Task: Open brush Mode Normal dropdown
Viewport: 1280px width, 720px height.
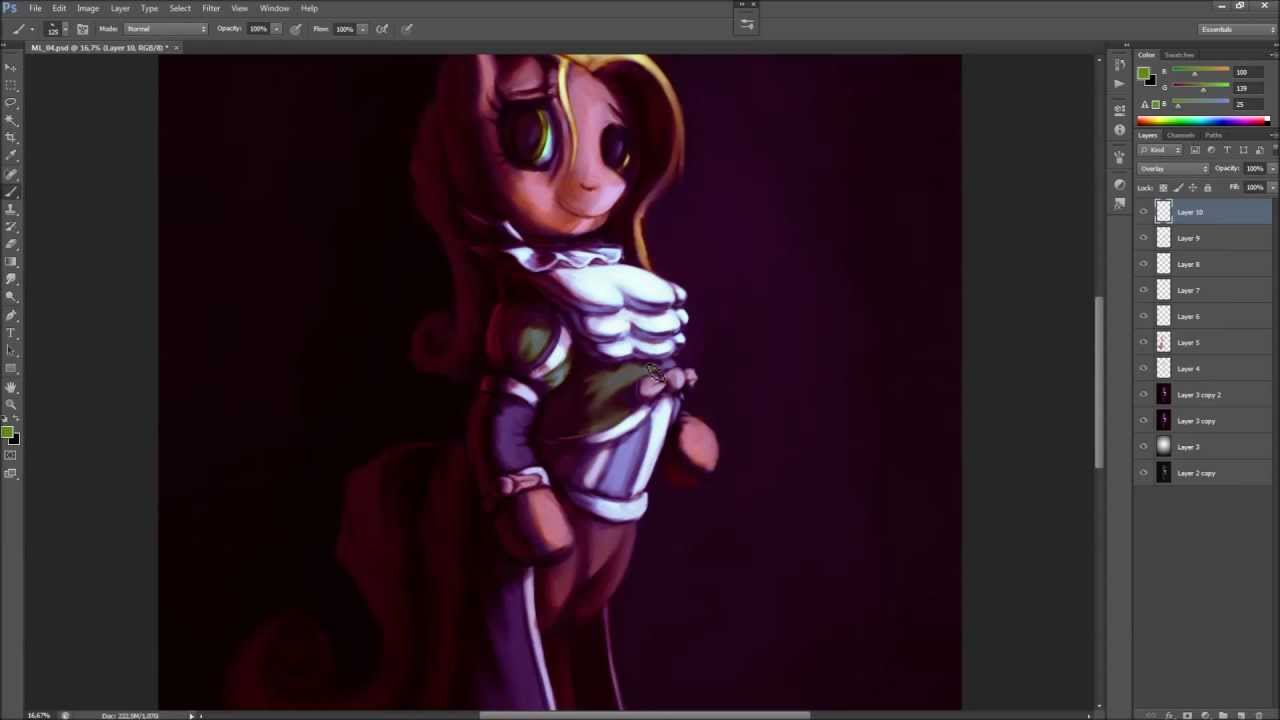Action: [x=166, y=29]
